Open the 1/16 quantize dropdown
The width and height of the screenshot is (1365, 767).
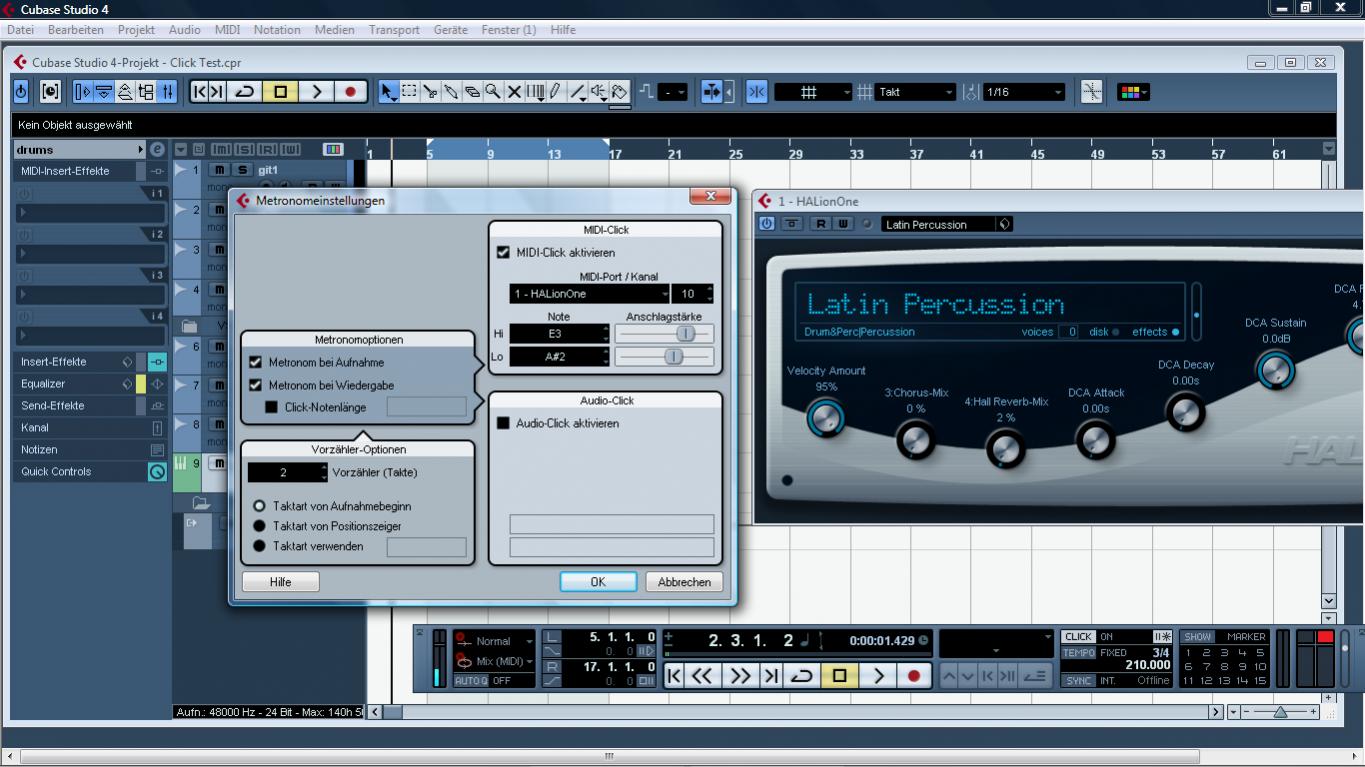point(1025,91)
